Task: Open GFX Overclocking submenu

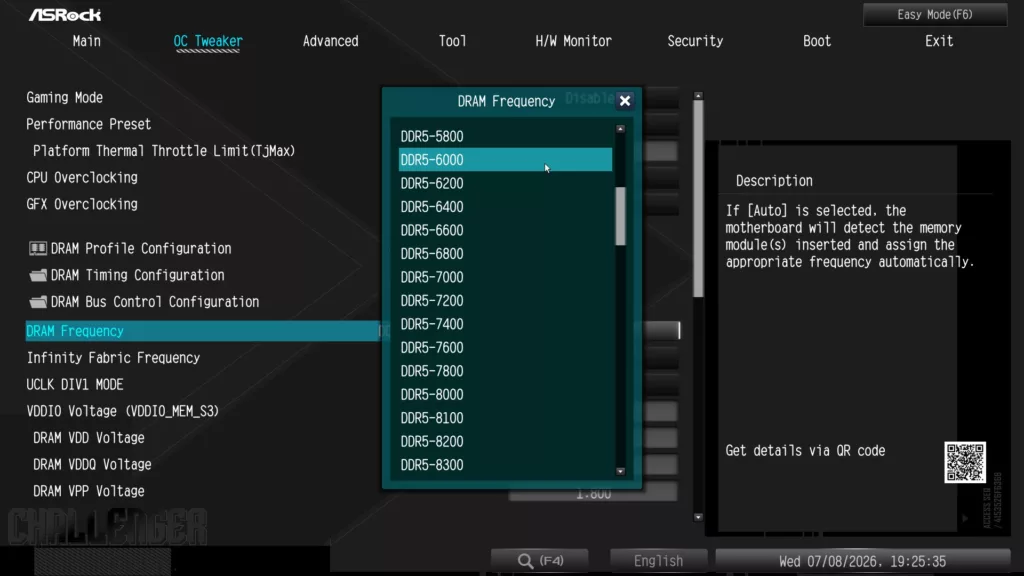Action: pos(82,204)
